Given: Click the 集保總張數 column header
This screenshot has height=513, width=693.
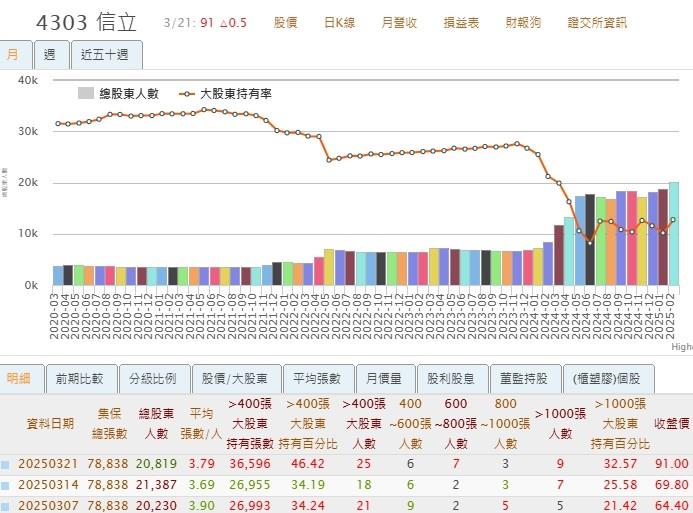Looking at the screenshot, I should click(x=109, y=423).
